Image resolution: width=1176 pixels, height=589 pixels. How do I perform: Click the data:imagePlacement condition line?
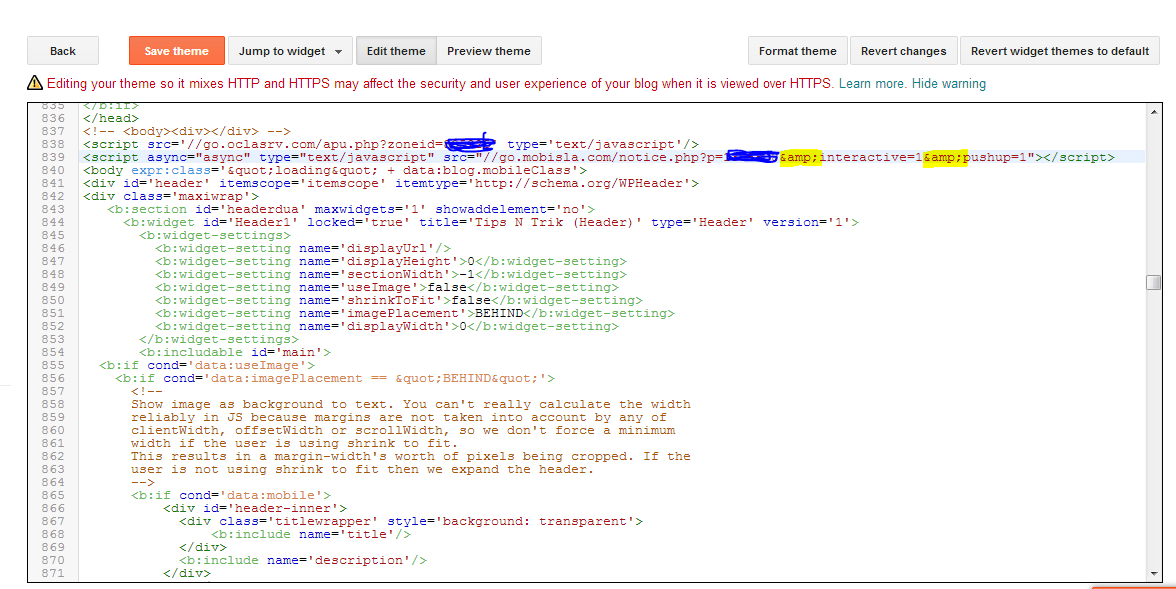[335, 378]
